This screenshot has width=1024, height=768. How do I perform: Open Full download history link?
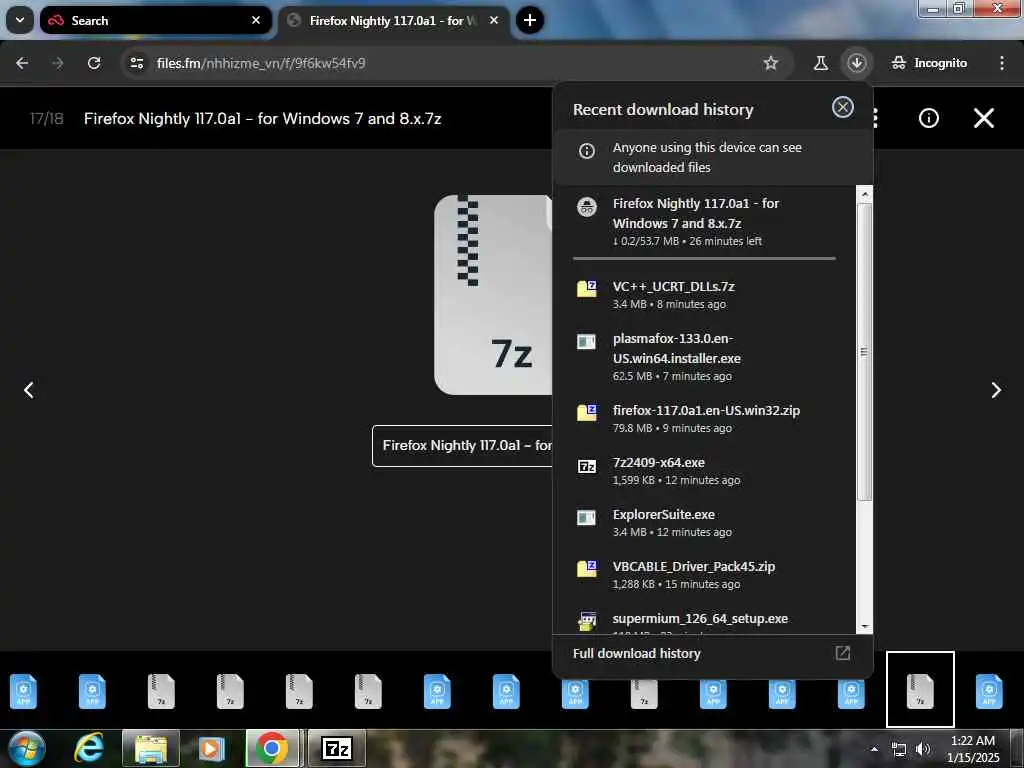(x=636, y=653)
